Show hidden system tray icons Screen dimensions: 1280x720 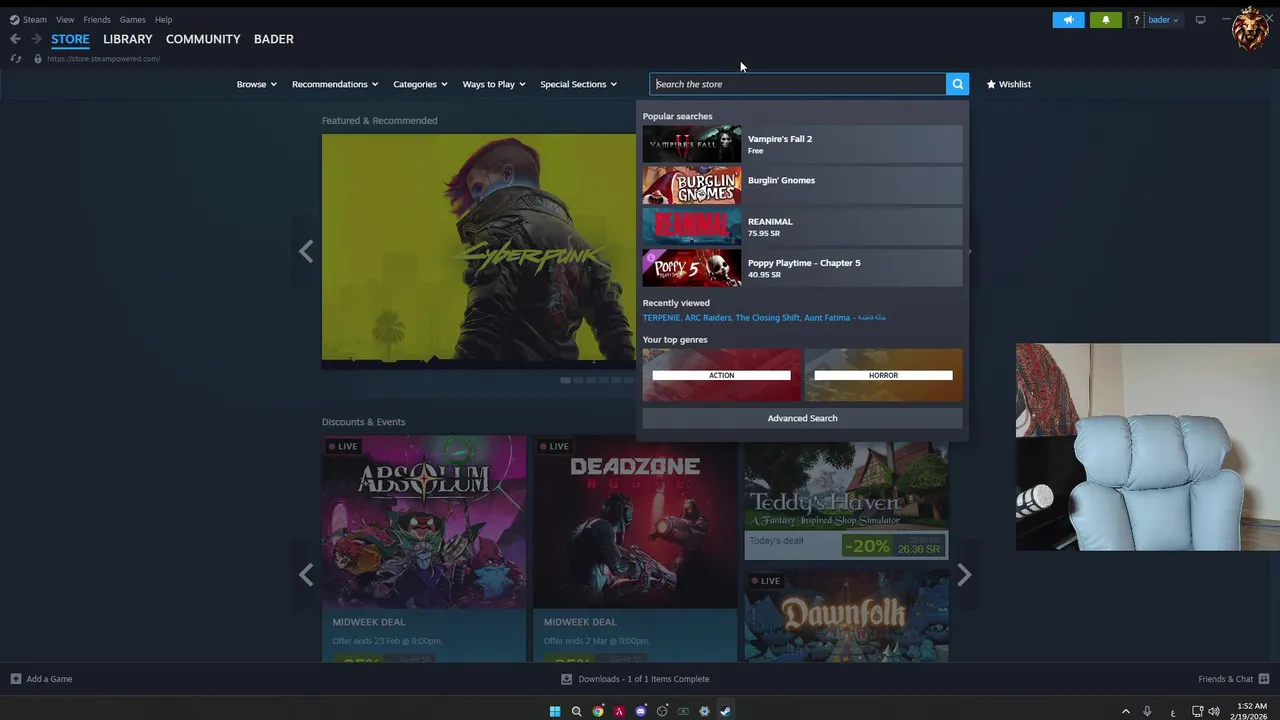tap(1126, 712)
